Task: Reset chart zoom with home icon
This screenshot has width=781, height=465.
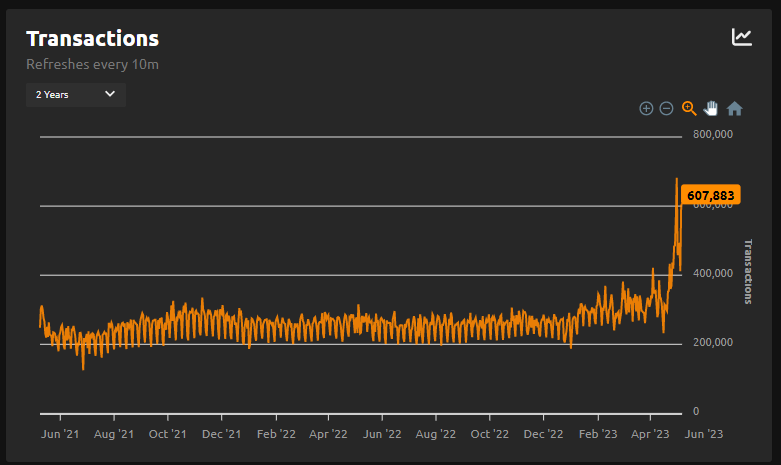Action: coord(734,109)
